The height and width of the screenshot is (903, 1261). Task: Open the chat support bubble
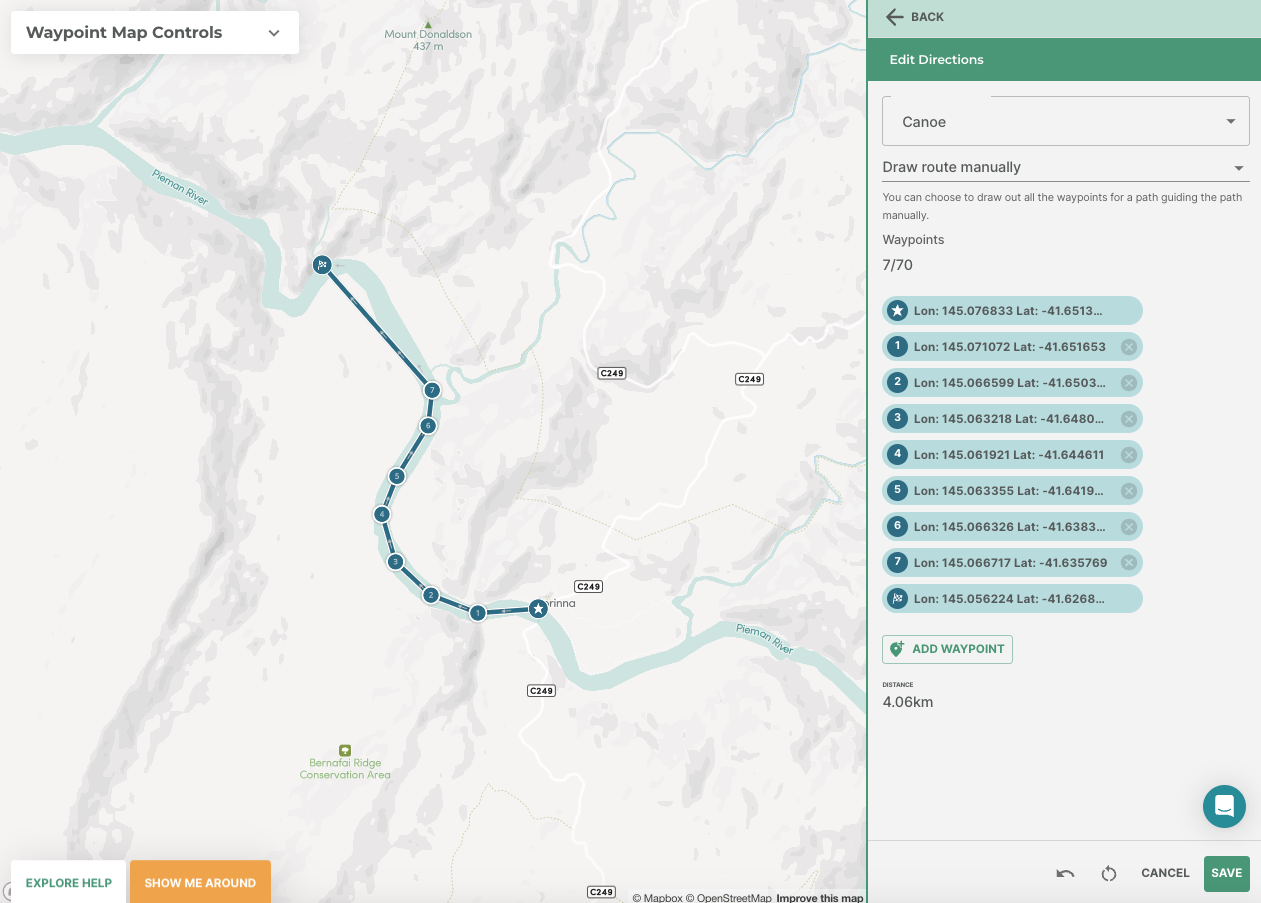pyautogui.click(x=1224, y=806)
